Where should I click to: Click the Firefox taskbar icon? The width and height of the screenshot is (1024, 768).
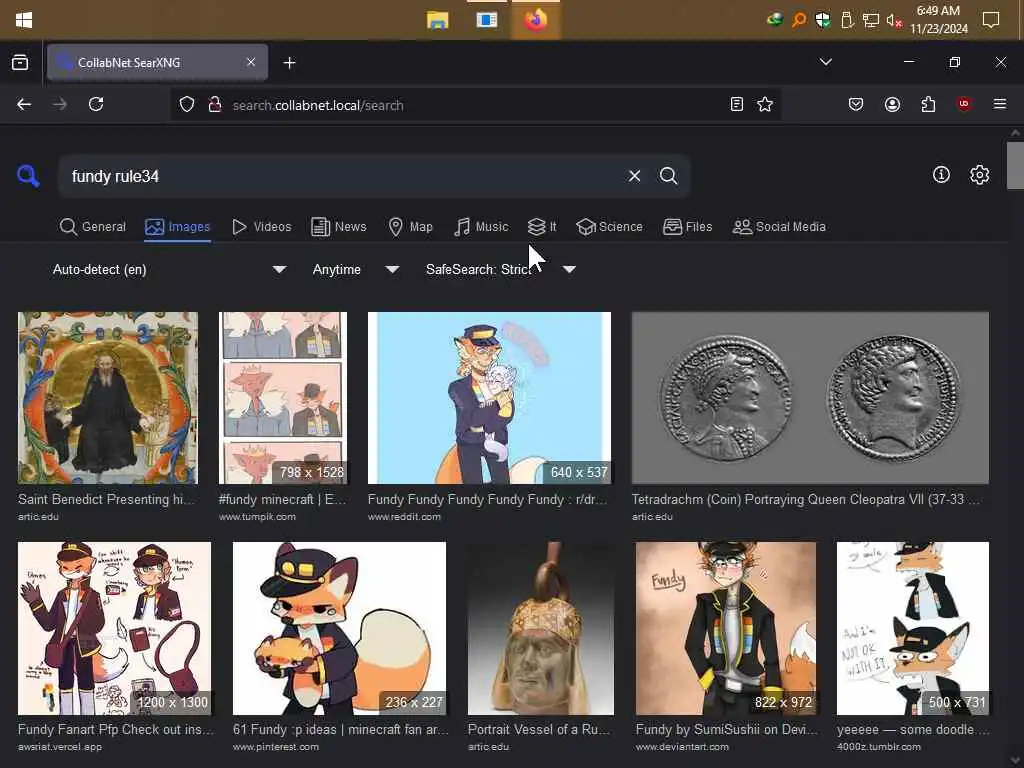tap(536, 20)
